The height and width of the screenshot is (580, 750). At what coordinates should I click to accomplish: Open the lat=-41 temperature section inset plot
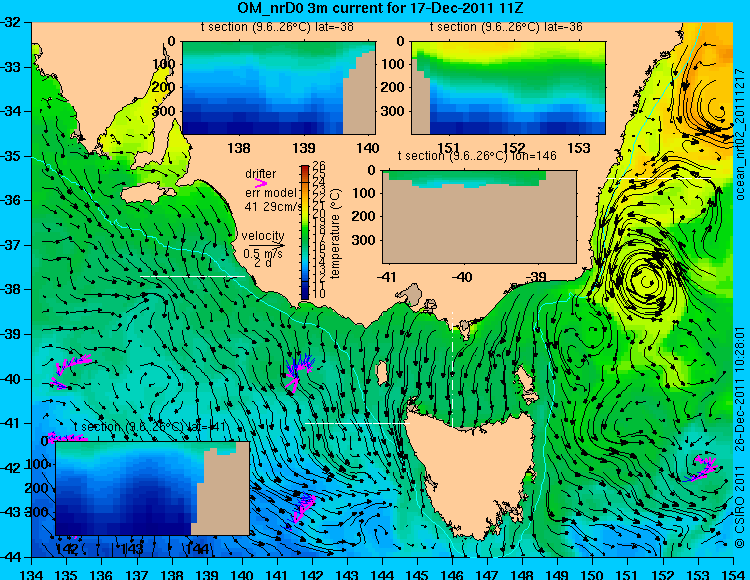(153, 488)
